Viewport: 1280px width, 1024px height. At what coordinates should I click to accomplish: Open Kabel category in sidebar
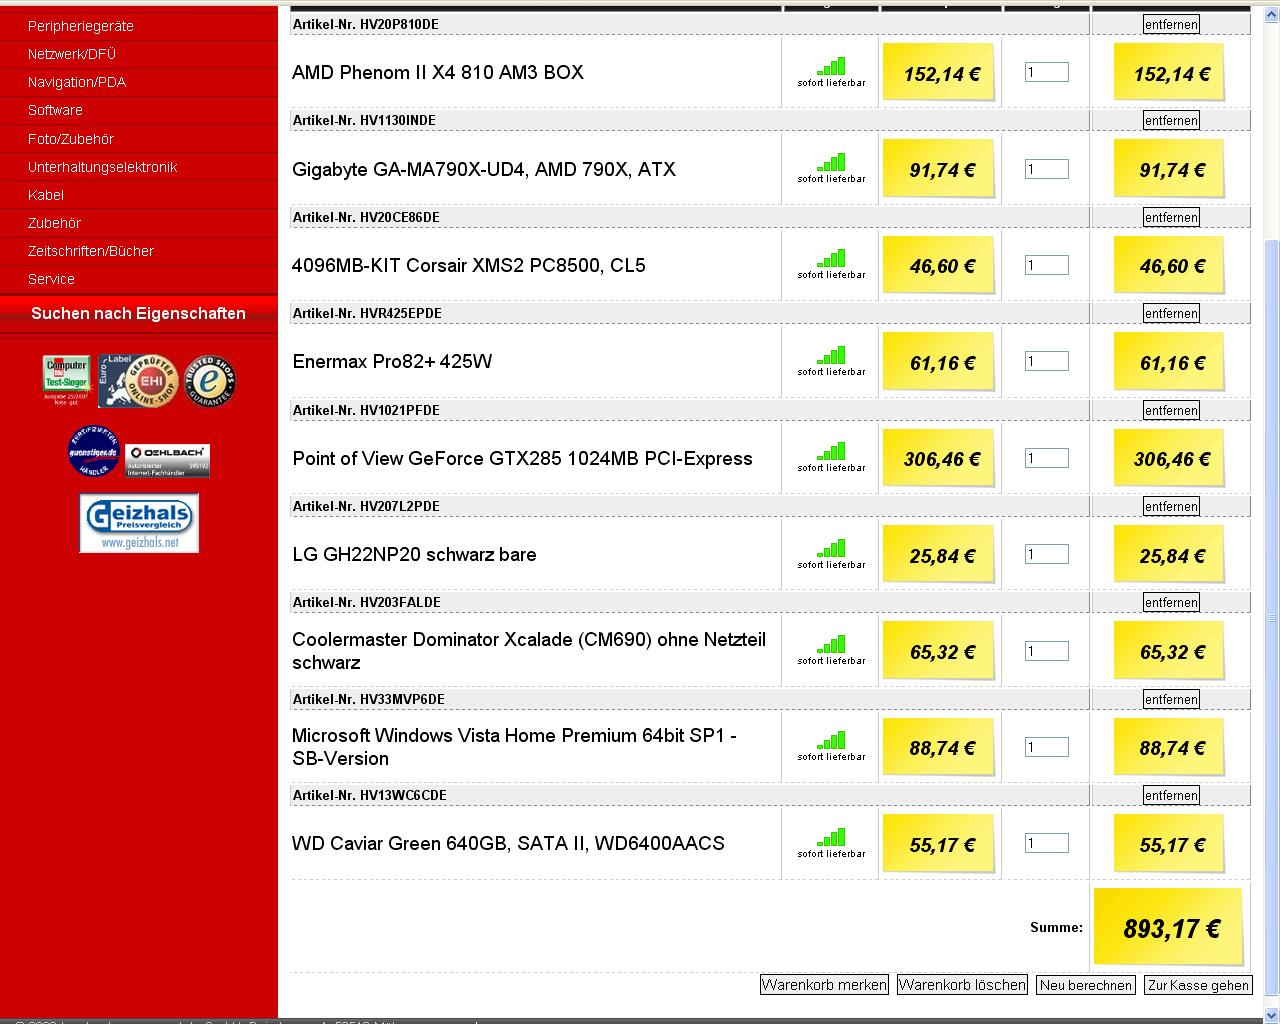click(46, 195)
